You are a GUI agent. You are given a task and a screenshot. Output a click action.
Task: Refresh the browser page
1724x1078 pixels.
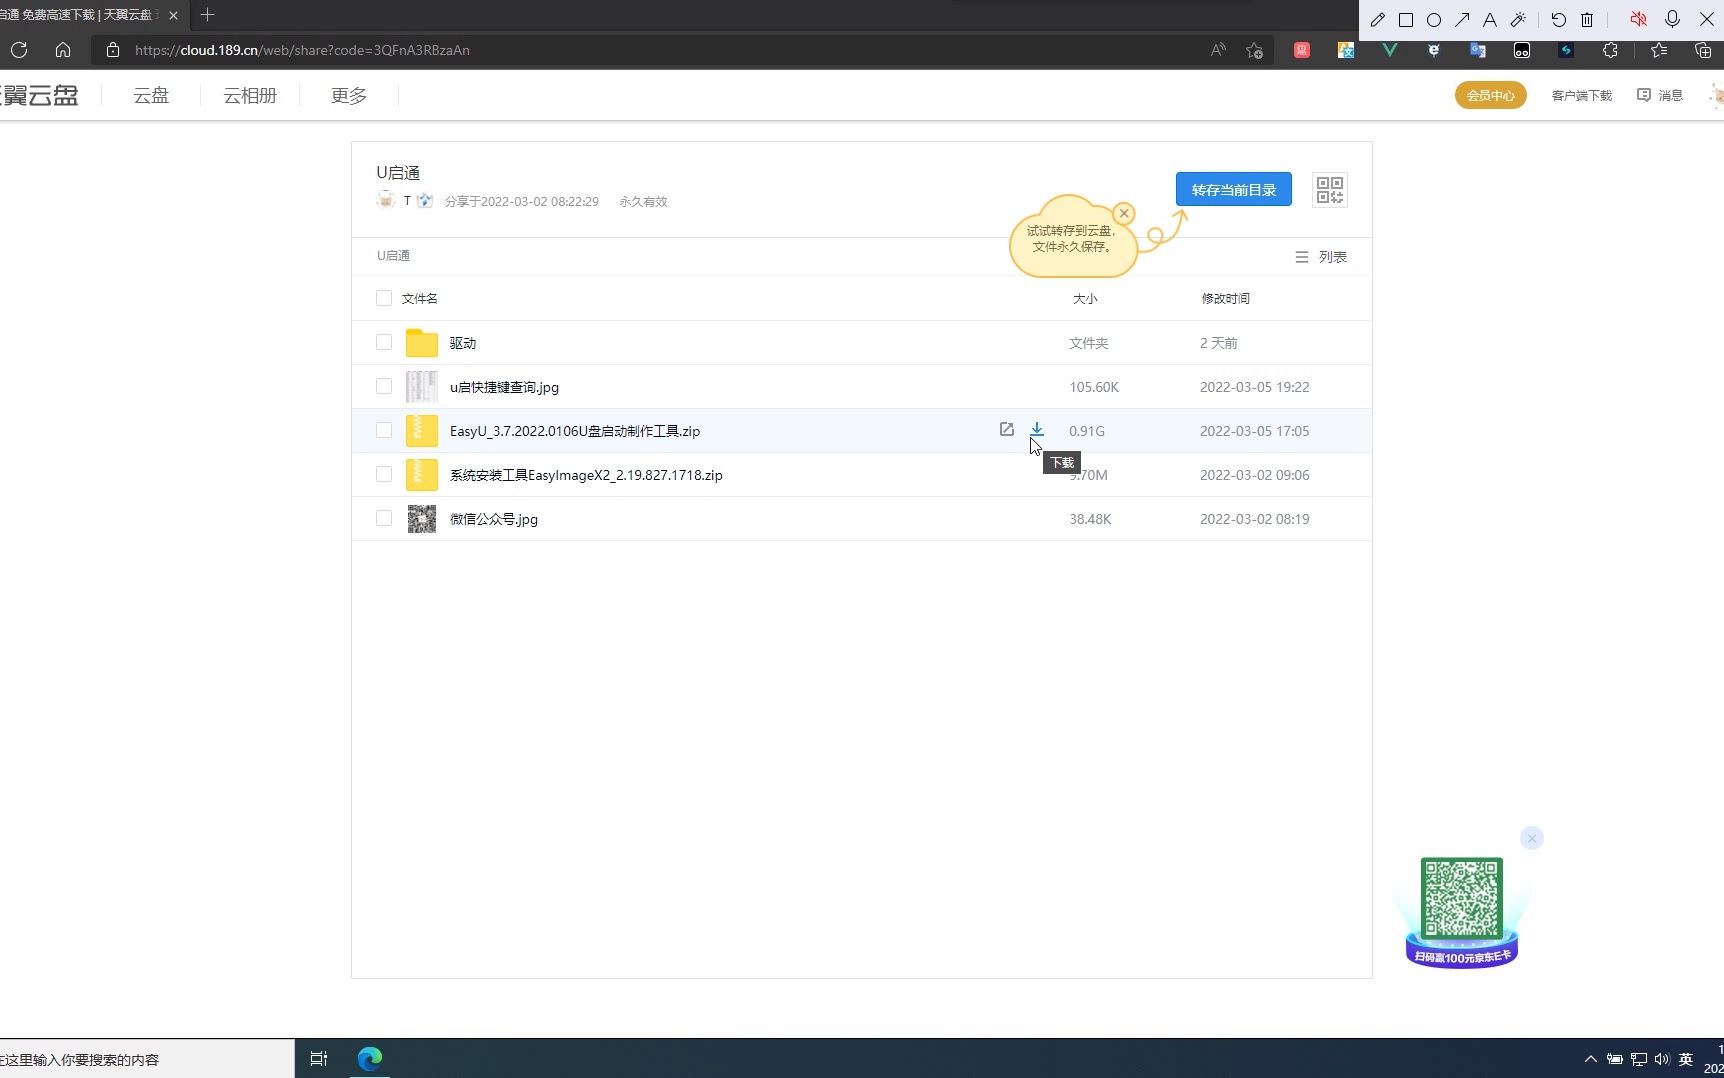[19, 50]
